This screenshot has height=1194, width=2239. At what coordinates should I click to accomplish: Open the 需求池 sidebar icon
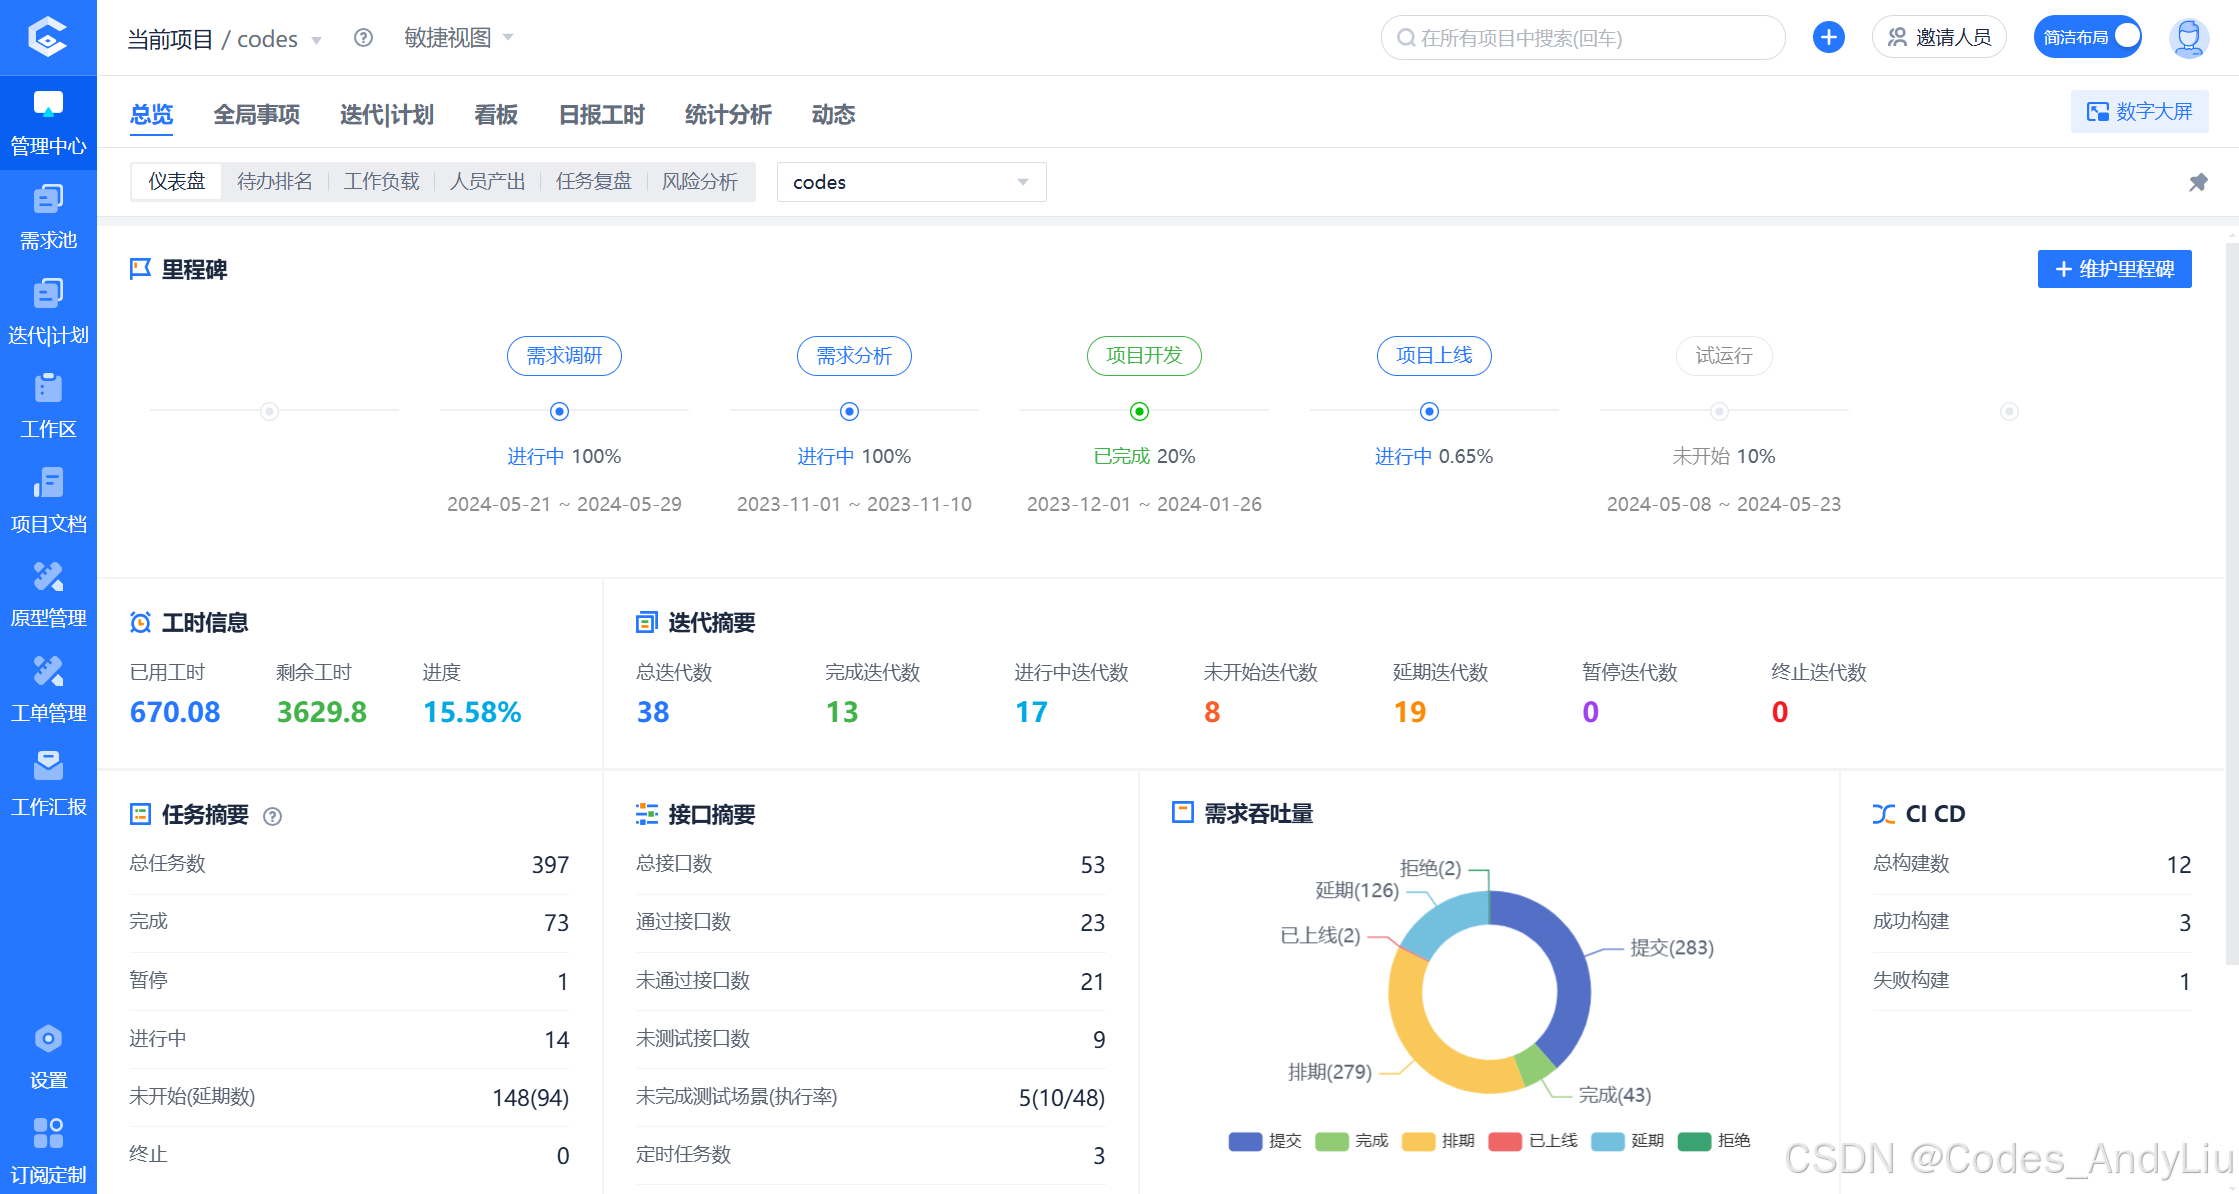[48, 200]
